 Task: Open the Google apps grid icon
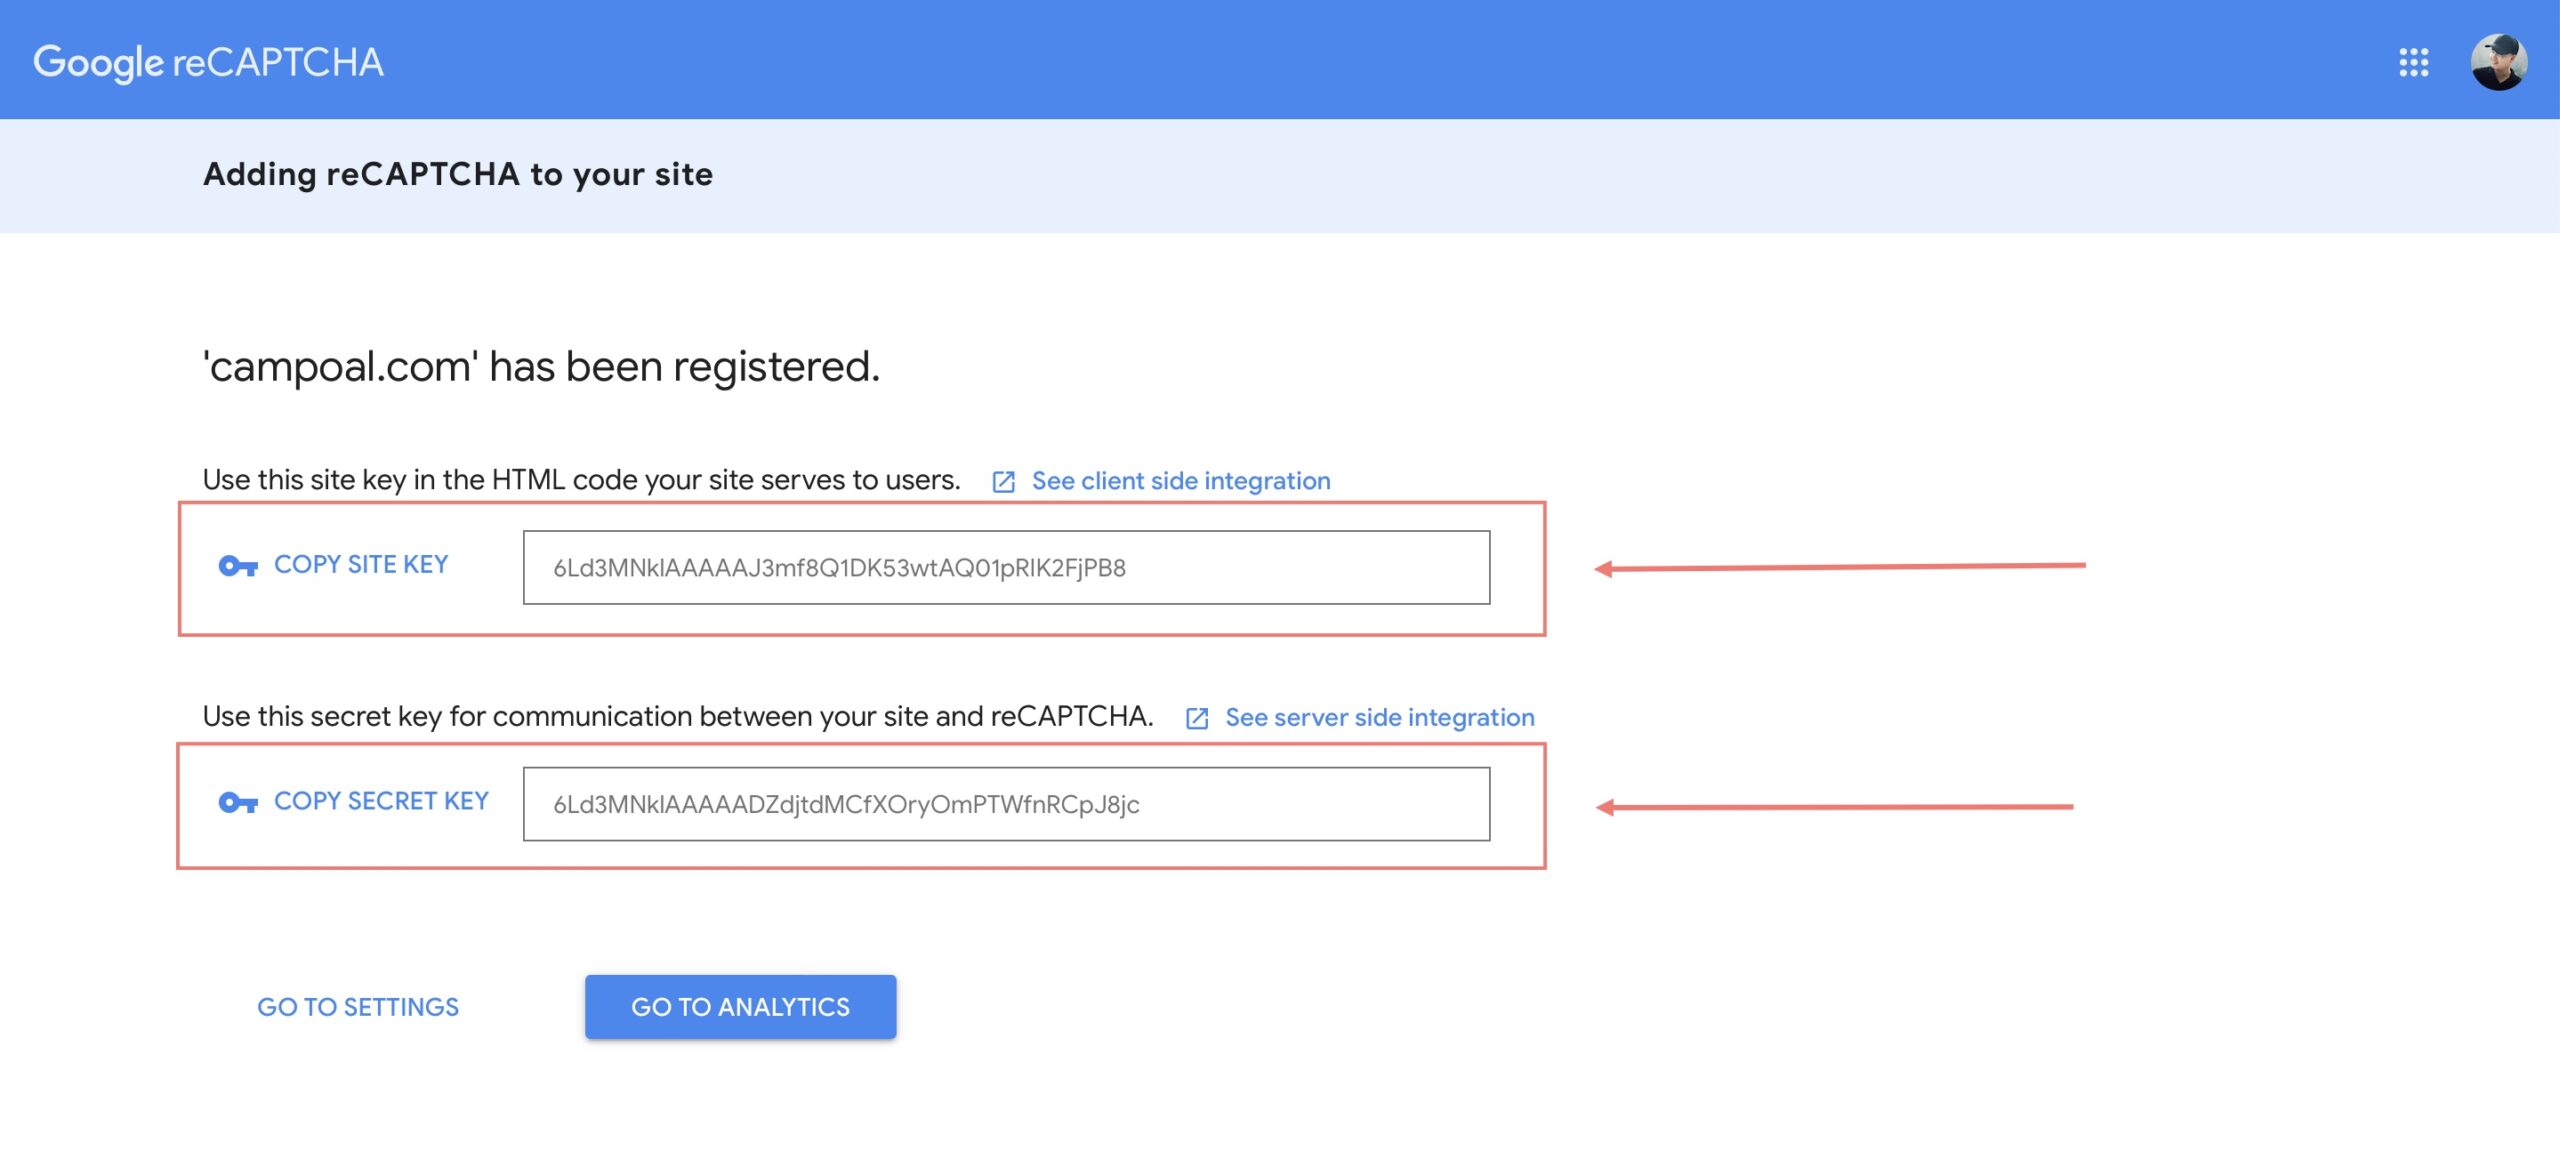[2413, 62]
